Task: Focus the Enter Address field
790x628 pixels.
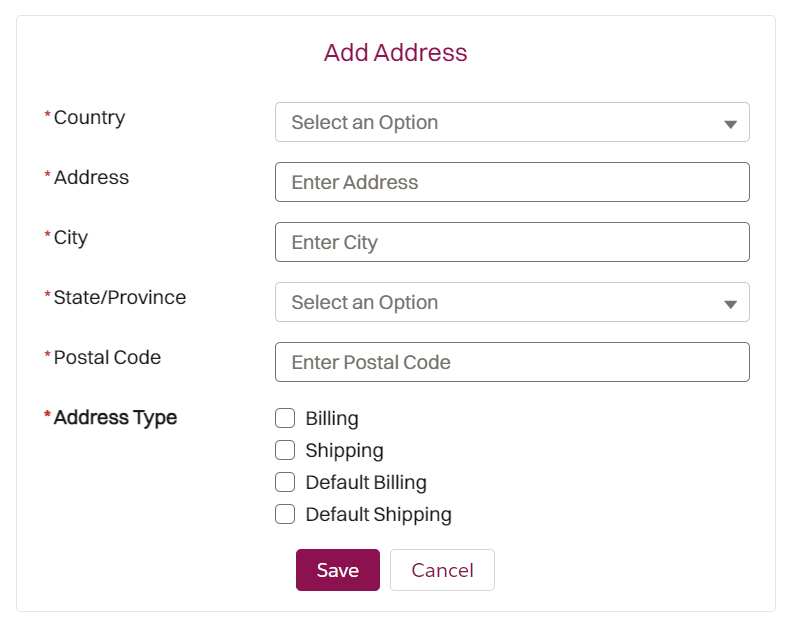Action: coord(511,182)
